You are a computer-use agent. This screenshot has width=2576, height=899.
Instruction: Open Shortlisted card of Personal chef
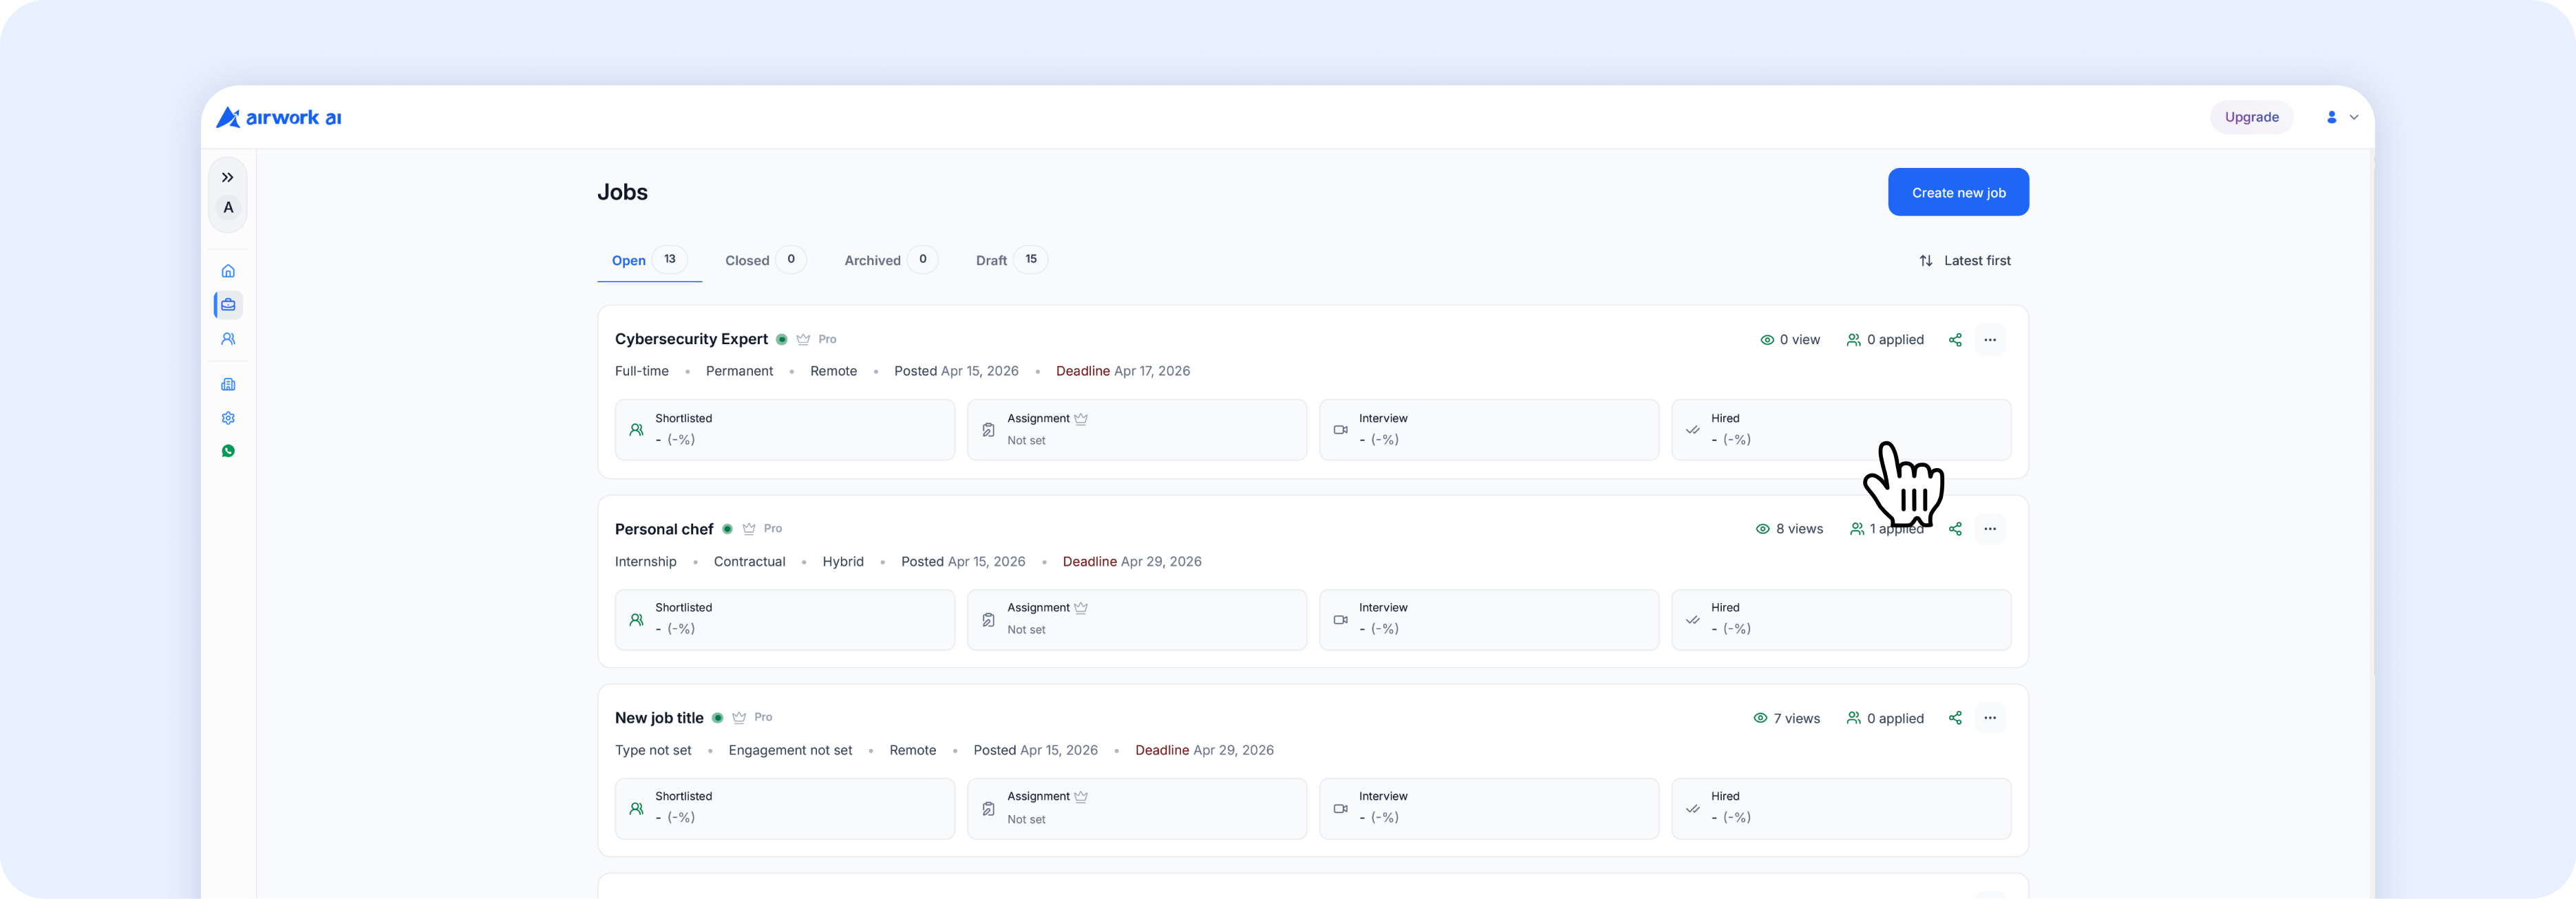pyautogui.click(x=785, y=619)
